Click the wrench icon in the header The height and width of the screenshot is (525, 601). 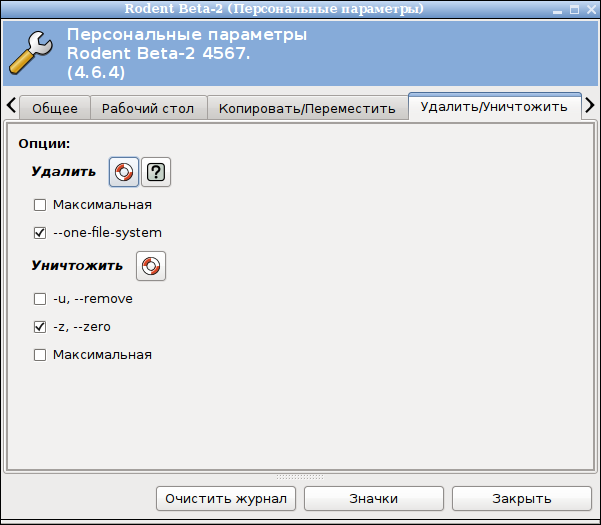click(x=31, y=52)
